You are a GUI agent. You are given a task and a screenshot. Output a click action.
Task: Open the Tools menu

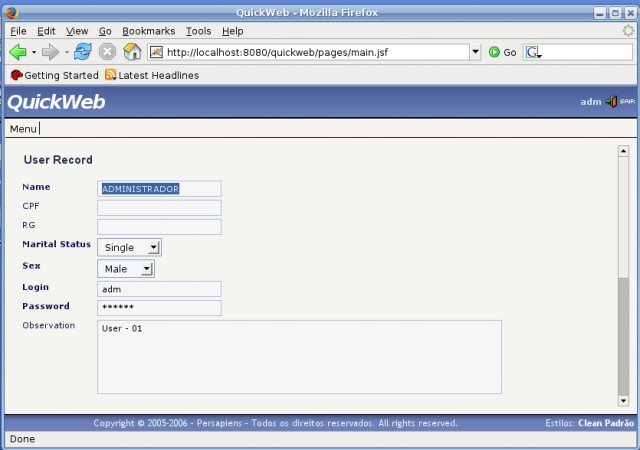[x=198, y=31]
